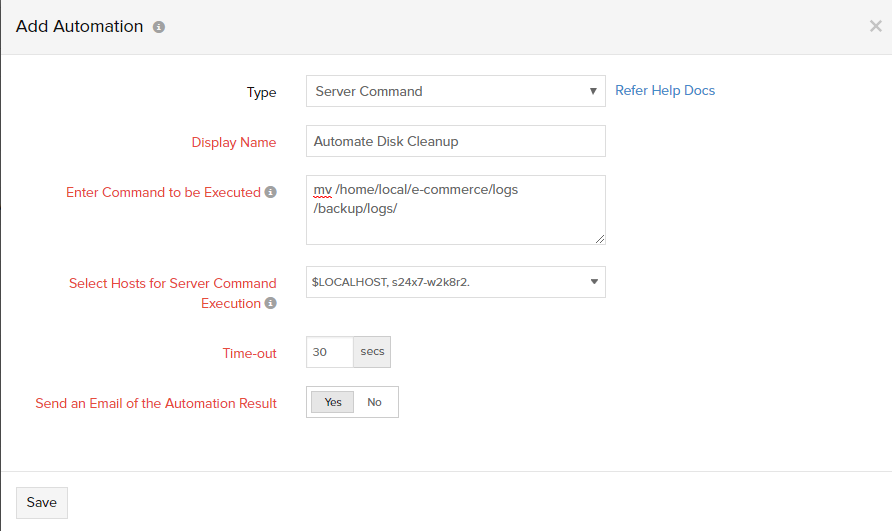The height and width of the screenshot is (531, 892).
Task: Click into the Display Name field
Action: click(456, 141)
